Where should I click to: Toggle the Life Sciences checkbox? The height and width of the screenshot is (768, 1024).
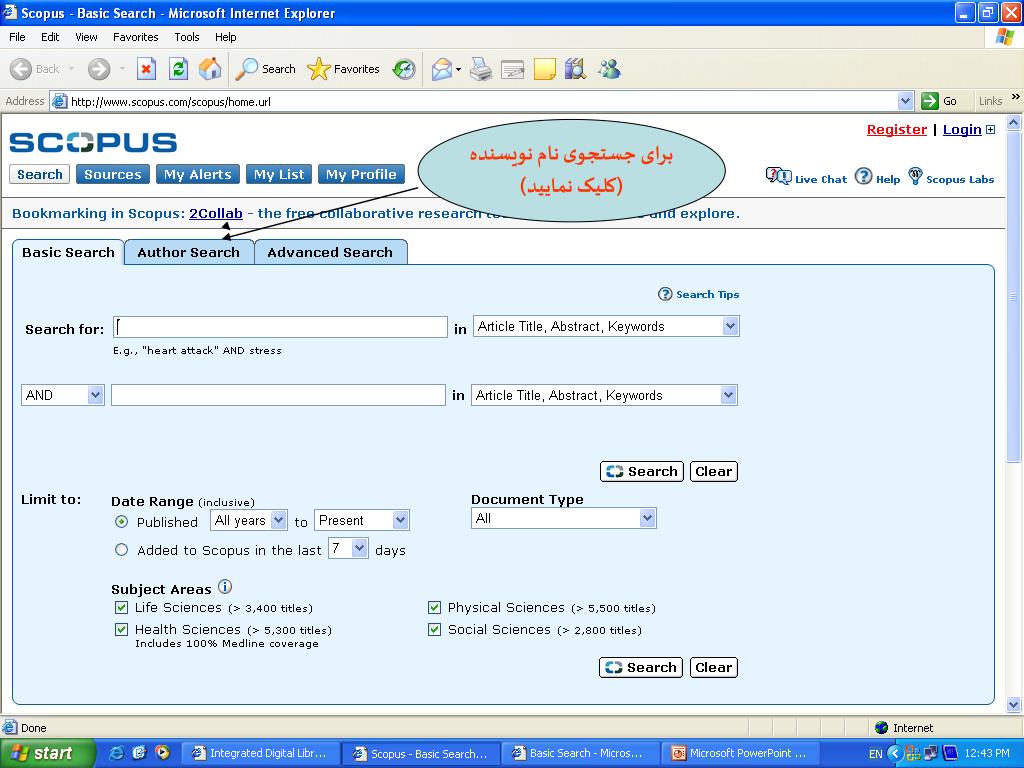[x=121, y=607]
